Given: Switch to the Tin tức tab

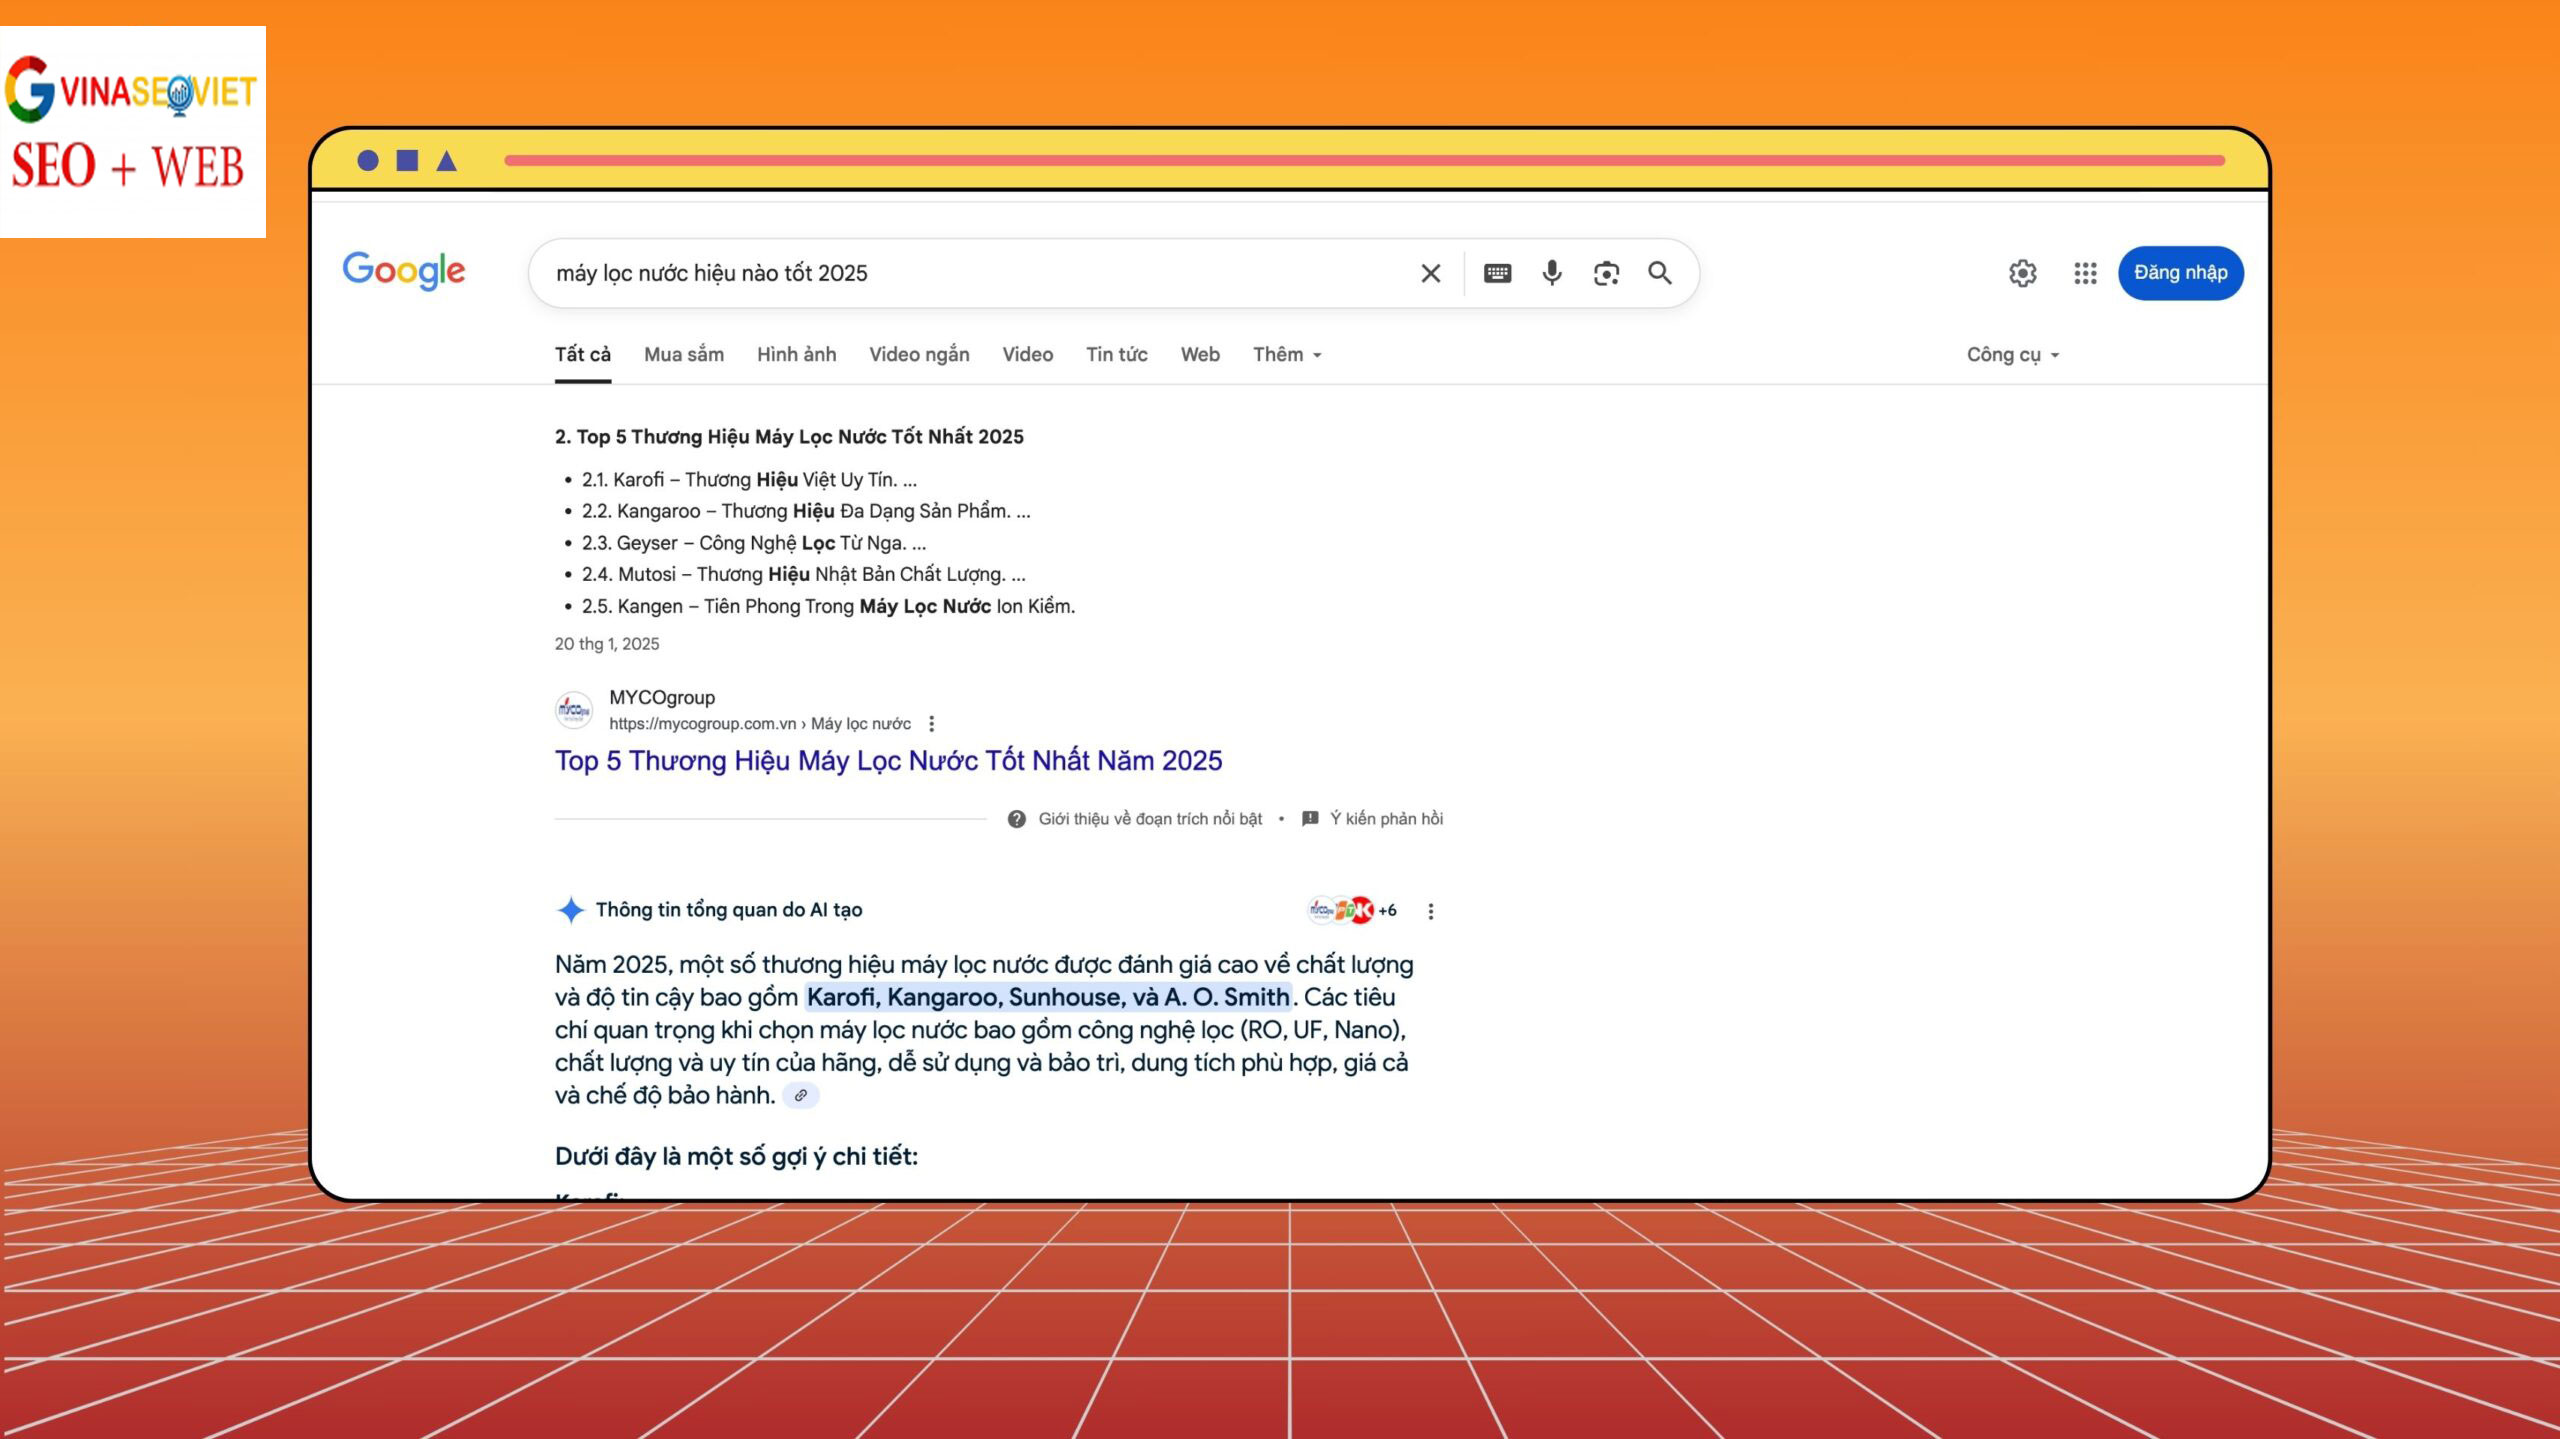Looking at the screenshot, I should click(x=1117, y=354).
